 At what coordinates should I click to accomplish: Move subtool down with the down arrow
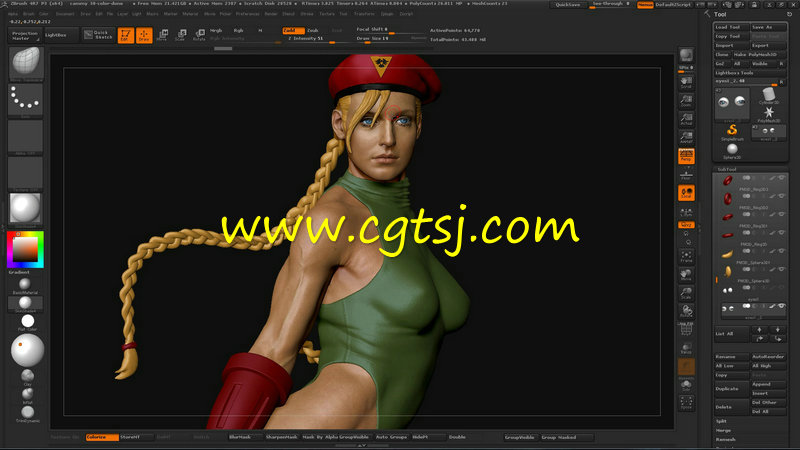point(778,330)
